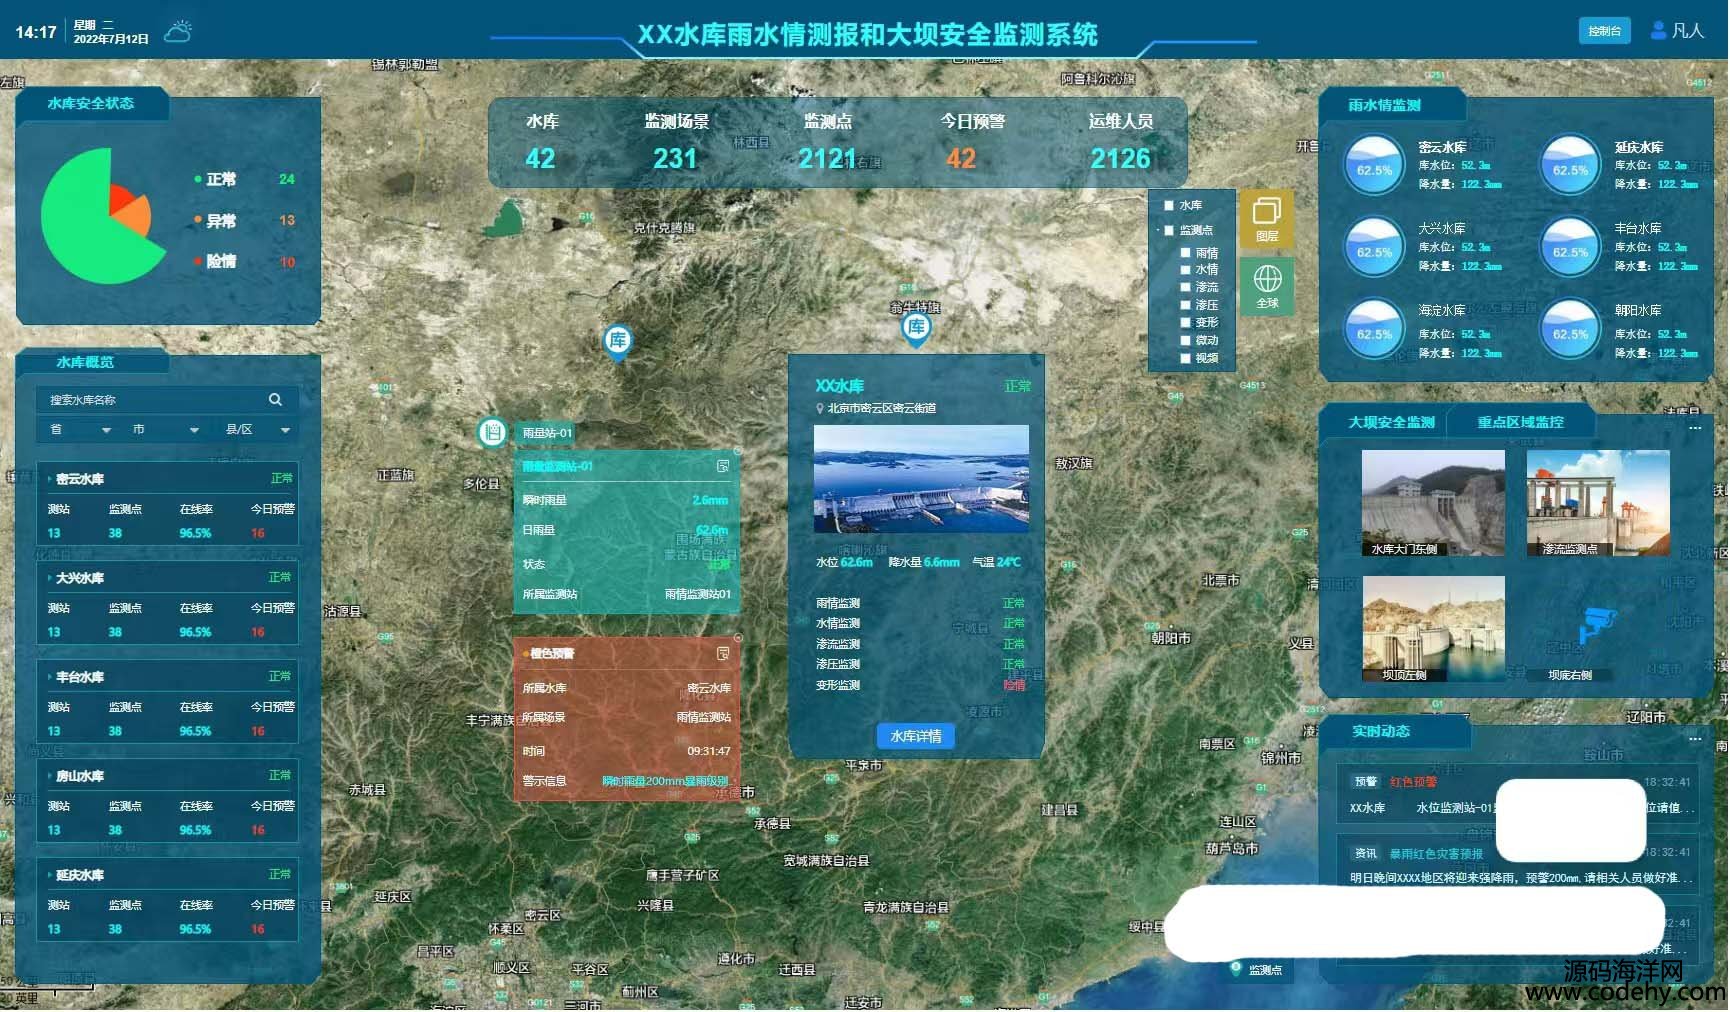Toggle the 渗流 layer checkbox
1730x1012 pixels.
tap(1185, 287)
